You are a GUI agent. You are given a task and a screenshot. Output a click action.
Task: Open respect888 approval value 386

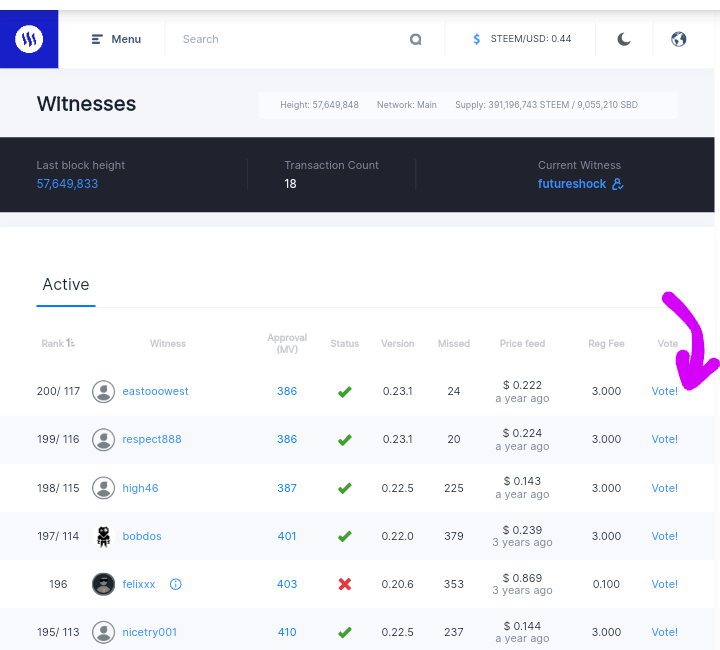pyautogui.click(x=287, y=439)
